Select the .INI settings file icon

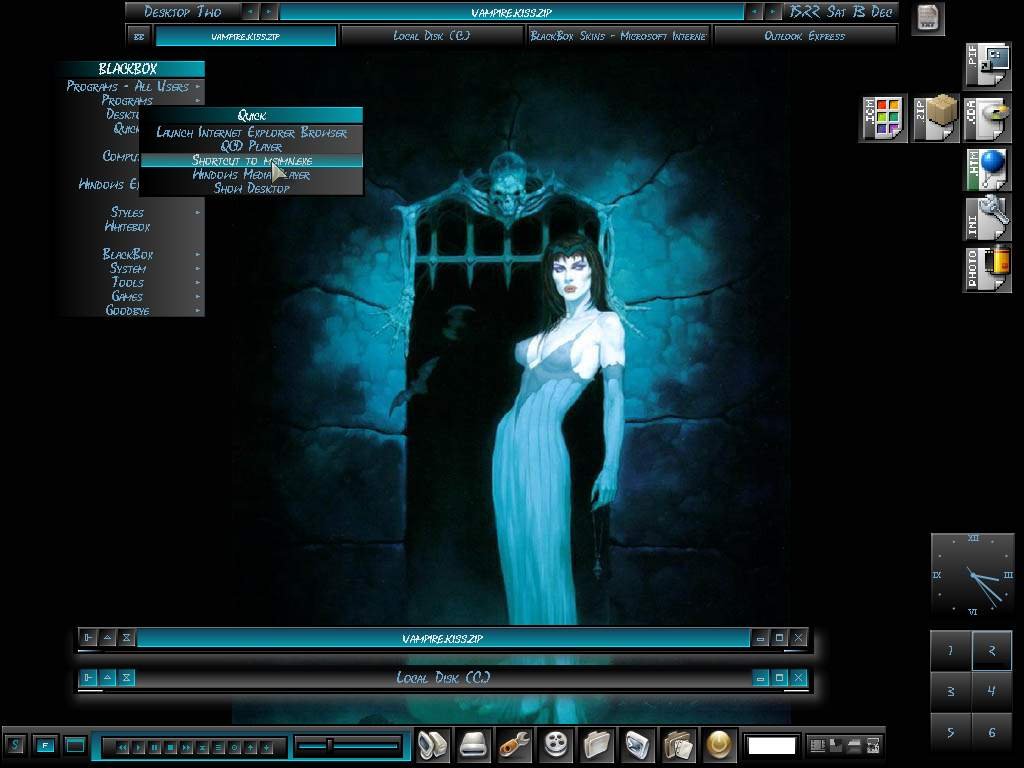pos(987,219)
